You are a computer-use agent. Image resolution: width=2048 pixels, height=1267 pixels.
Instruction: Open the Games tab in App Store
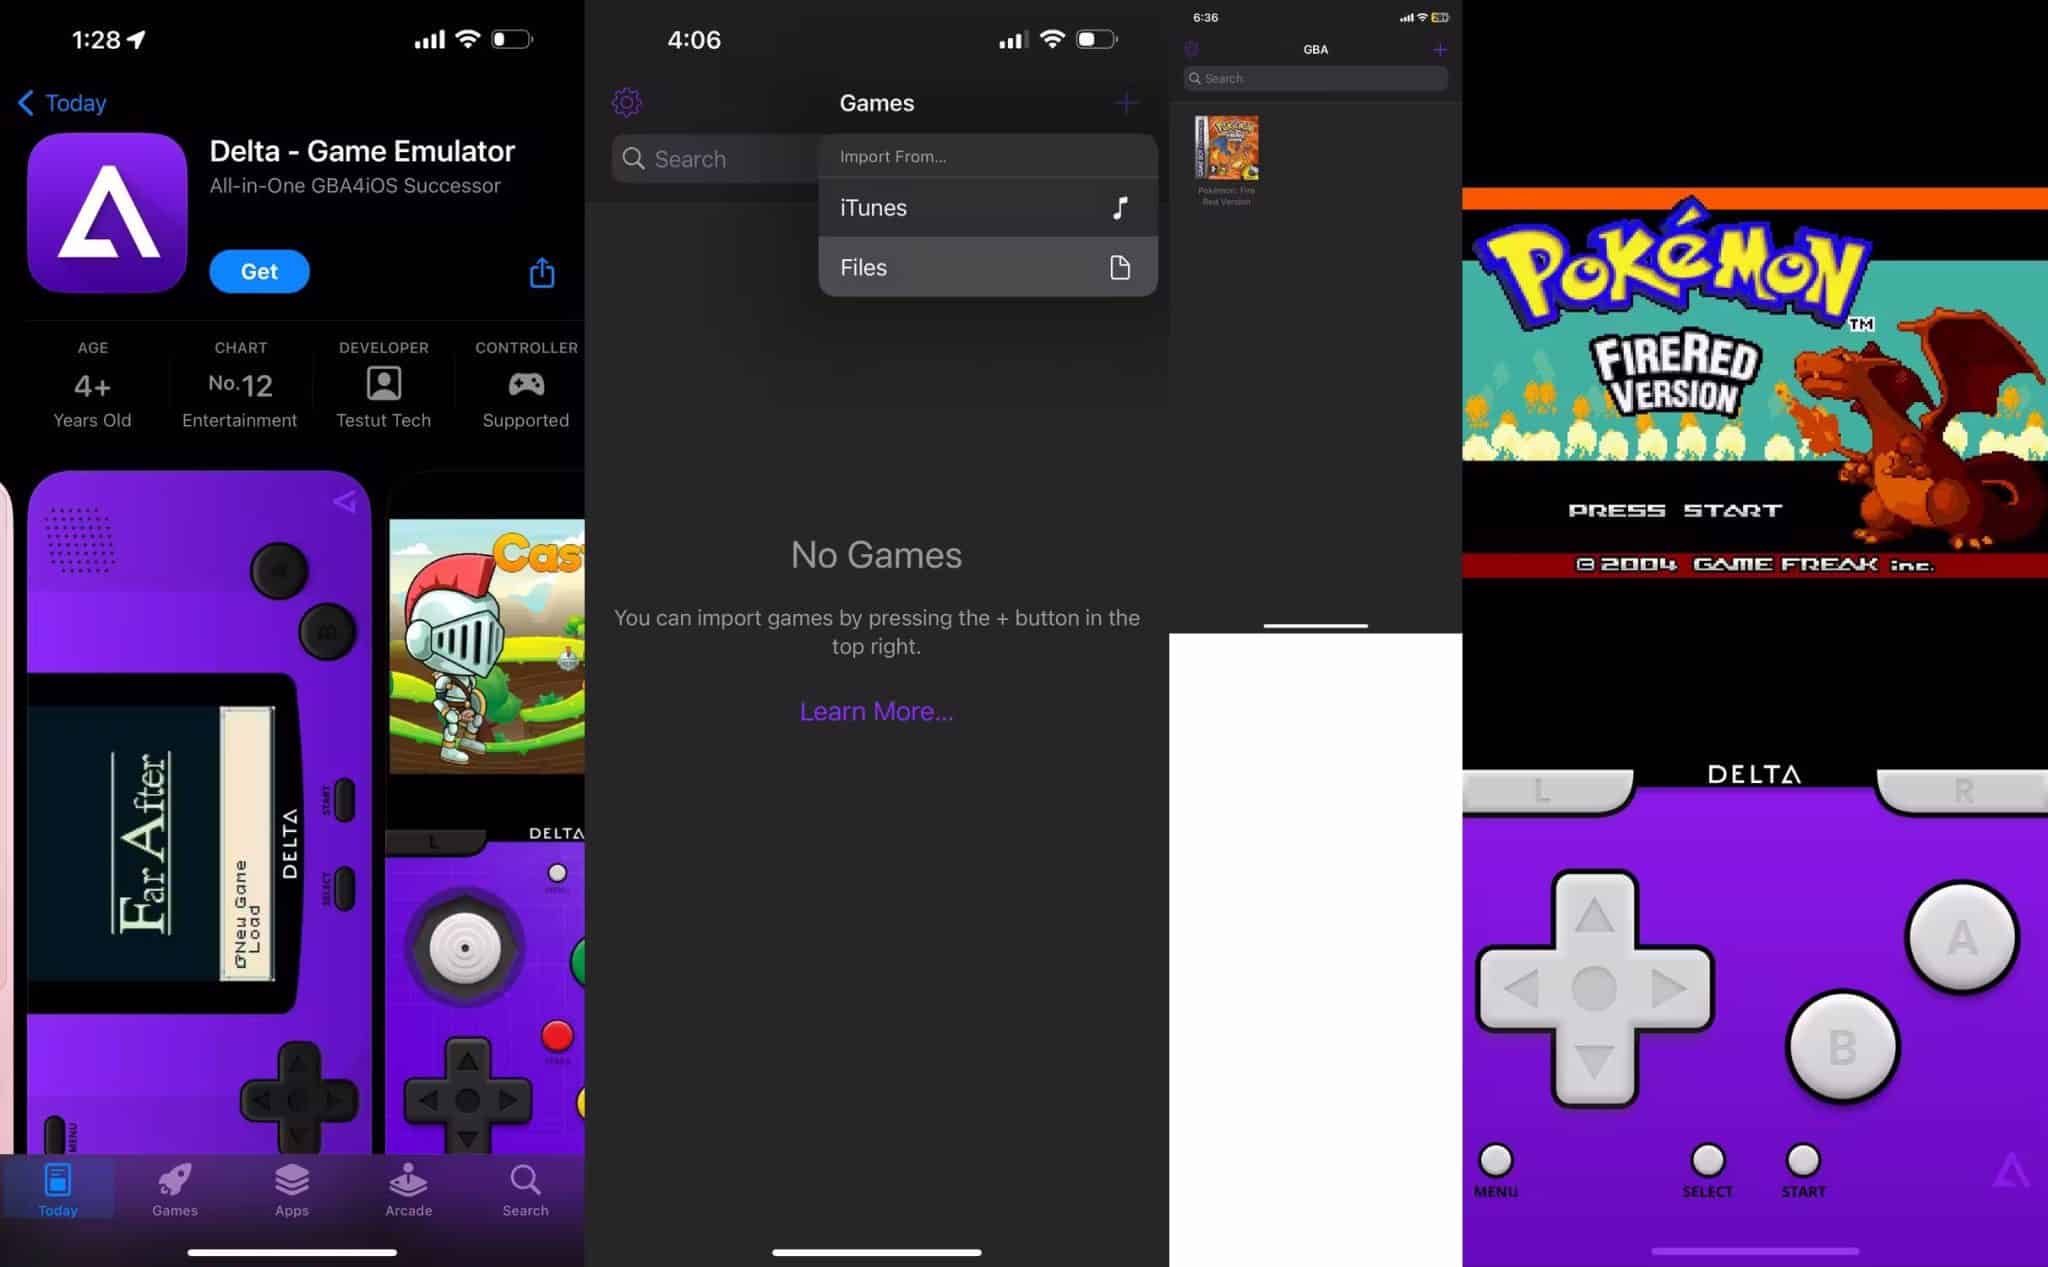(175, 1190)
